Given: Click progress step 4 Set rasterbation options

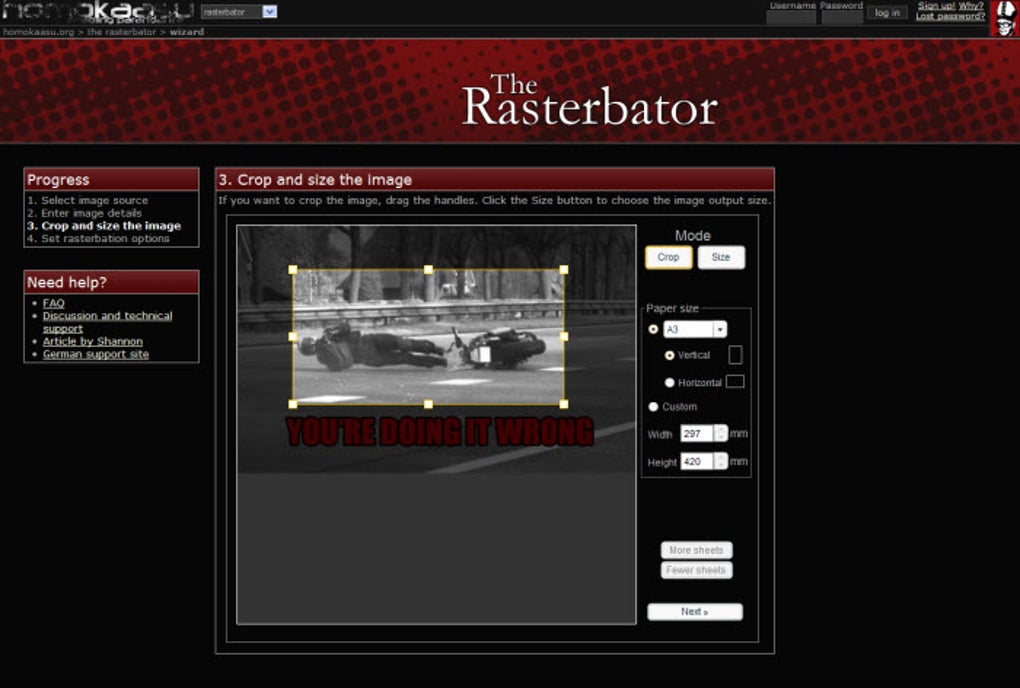Looking at the screenshot, I should [98, 239].
